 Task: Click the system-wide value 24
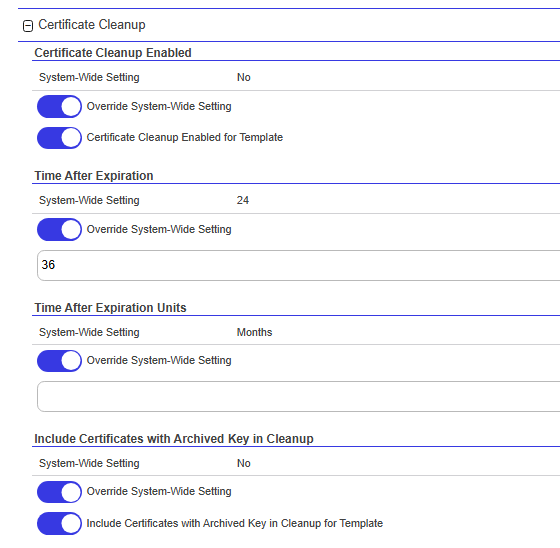click(x=243, y=200)
